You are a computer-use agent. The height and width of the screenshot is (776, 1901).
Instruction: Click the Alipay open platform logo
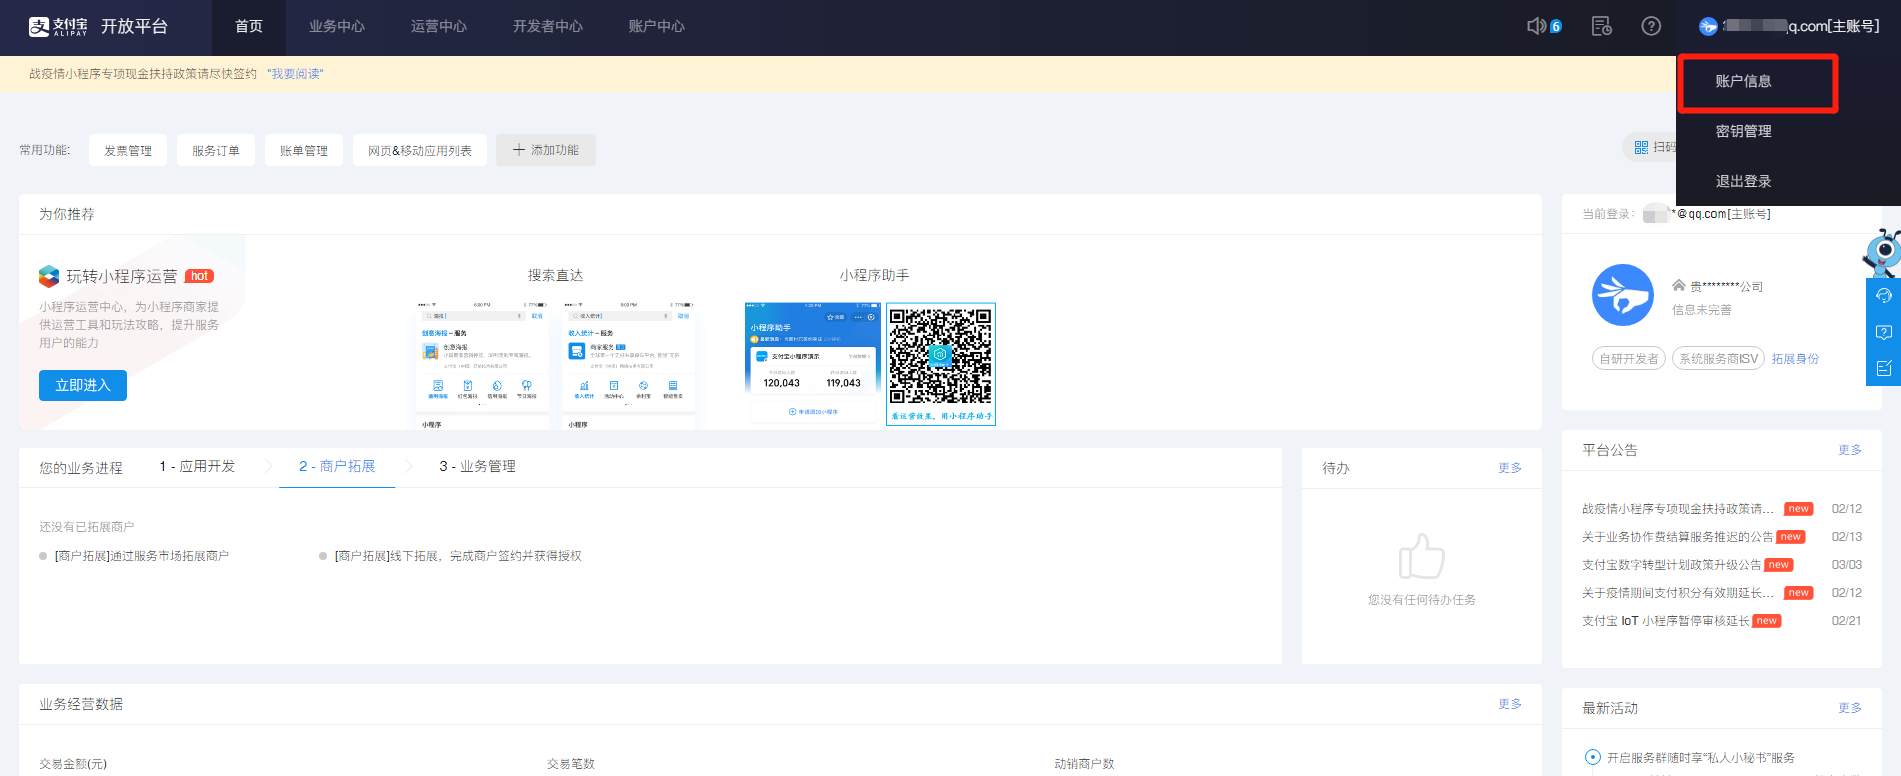pyautogui.click(x=98, y=27)
